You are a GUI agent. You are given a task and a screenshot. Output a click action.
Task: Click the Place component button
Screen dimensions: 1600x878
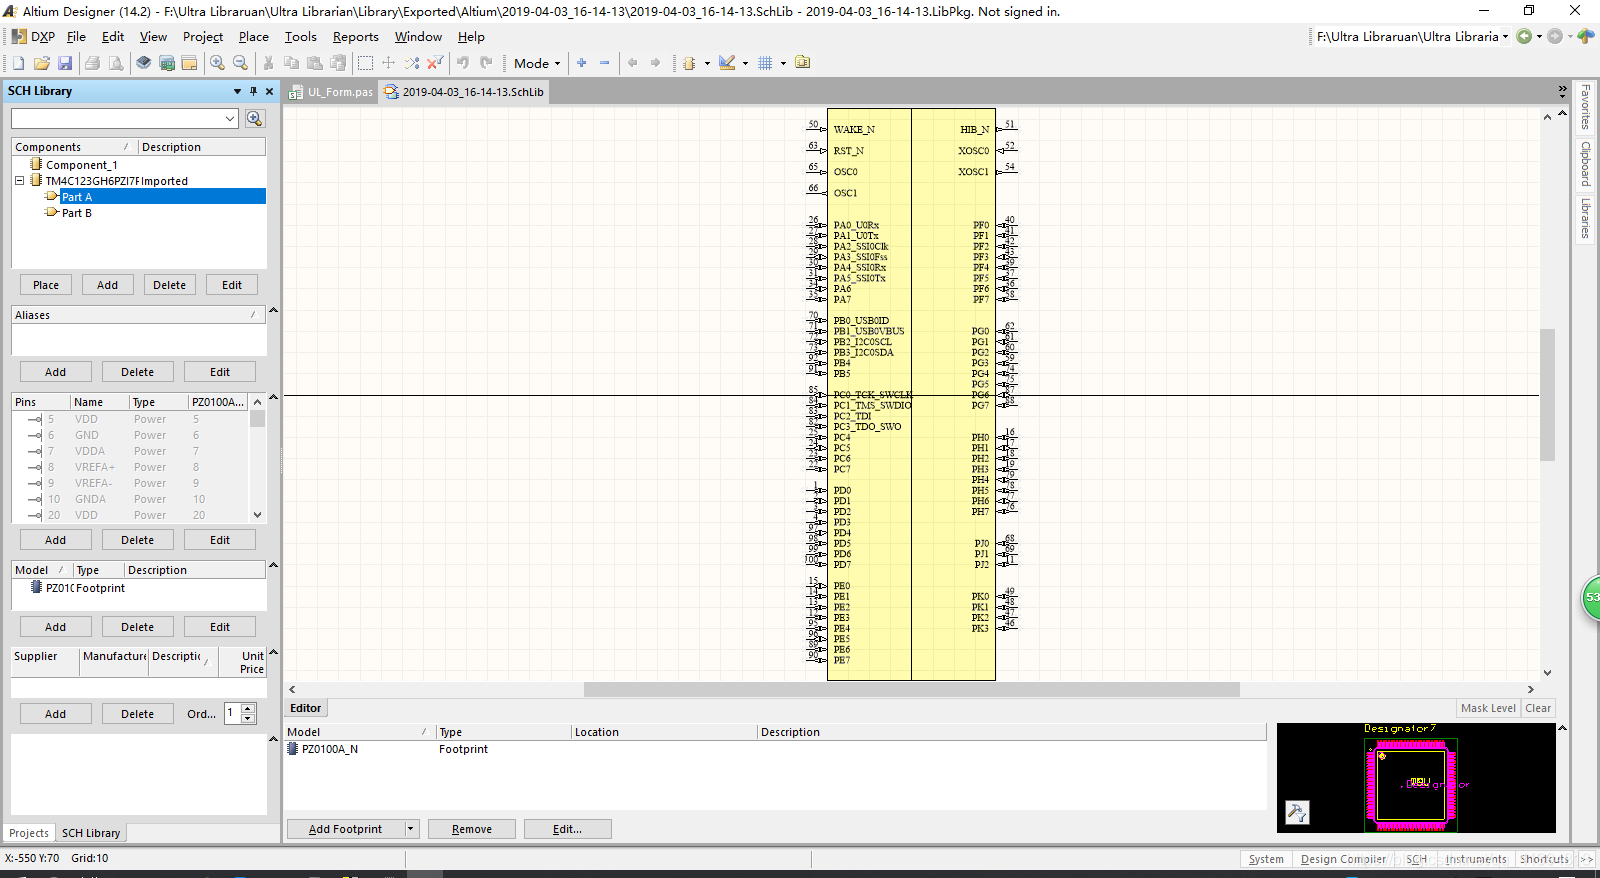[46, 285]
